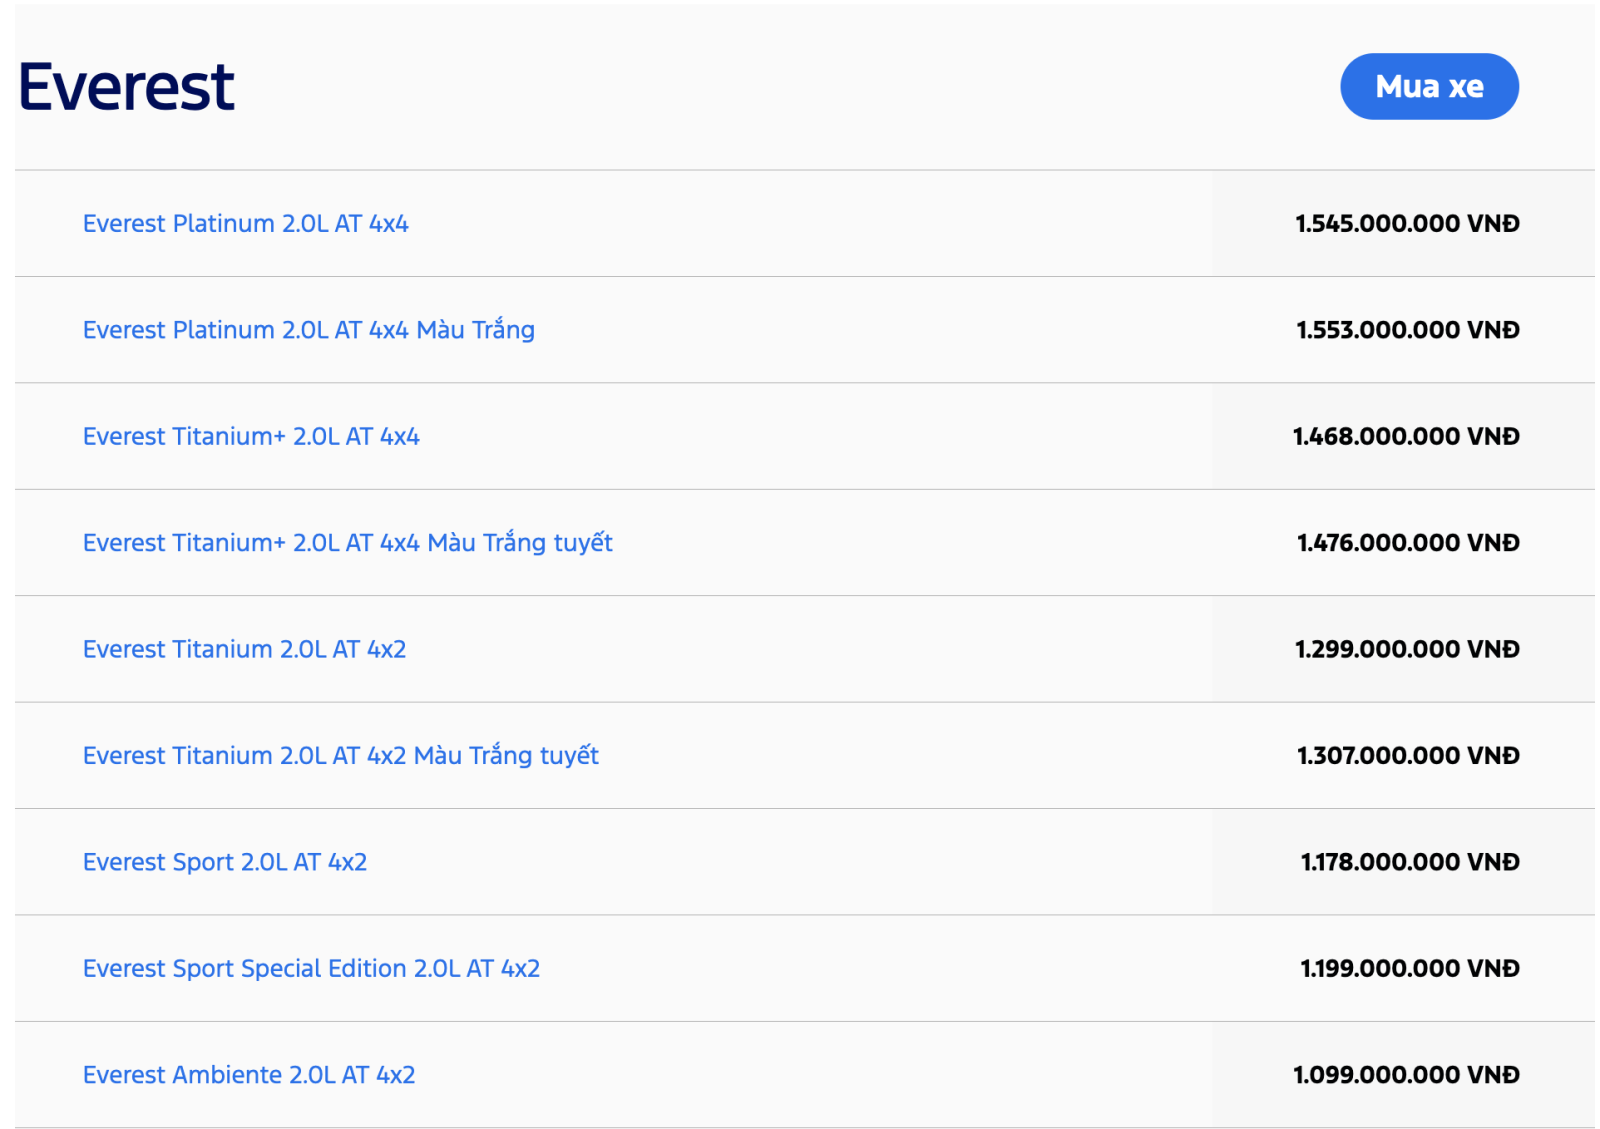Click the Mua xe button

(1428, 87)
